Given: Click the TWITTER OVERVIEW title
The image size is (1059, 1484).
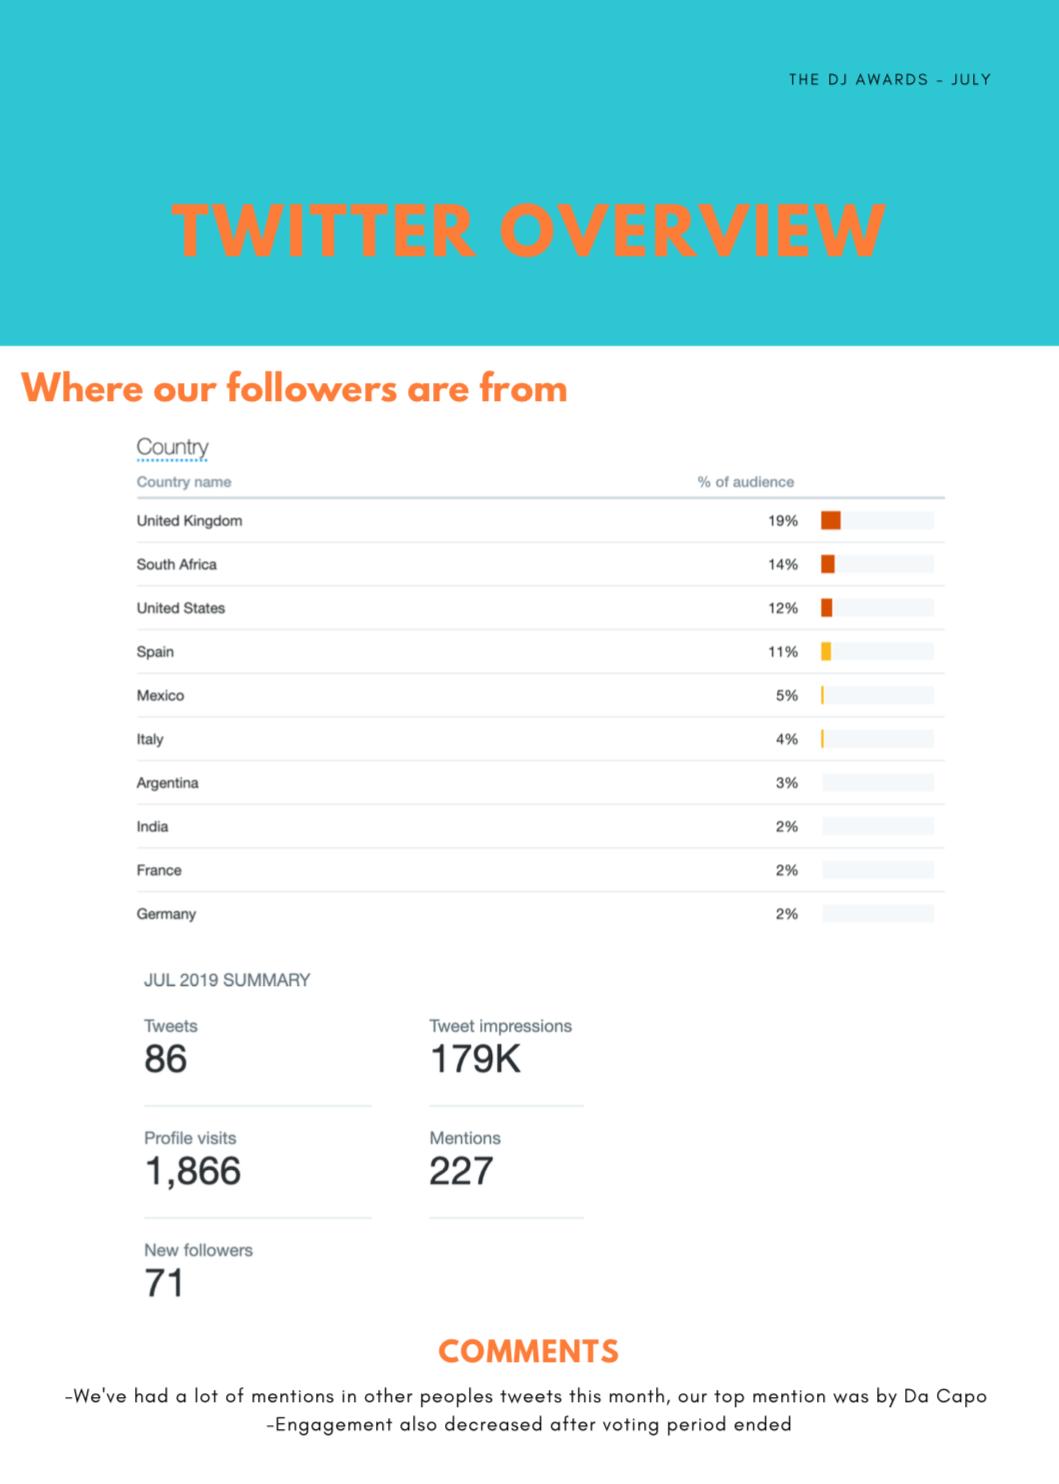Looking at the screenshot, I should 529,230.
